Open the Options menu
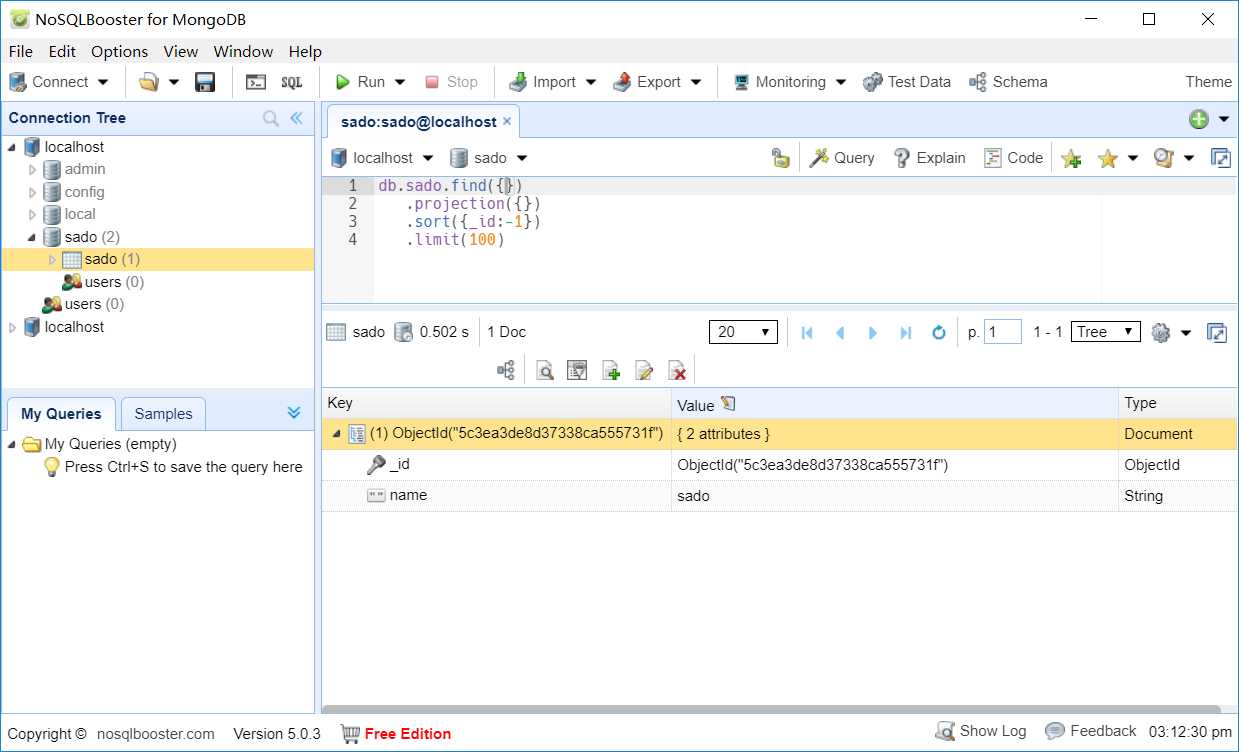The image size is (1239, 752). click(x=119, y=51)
